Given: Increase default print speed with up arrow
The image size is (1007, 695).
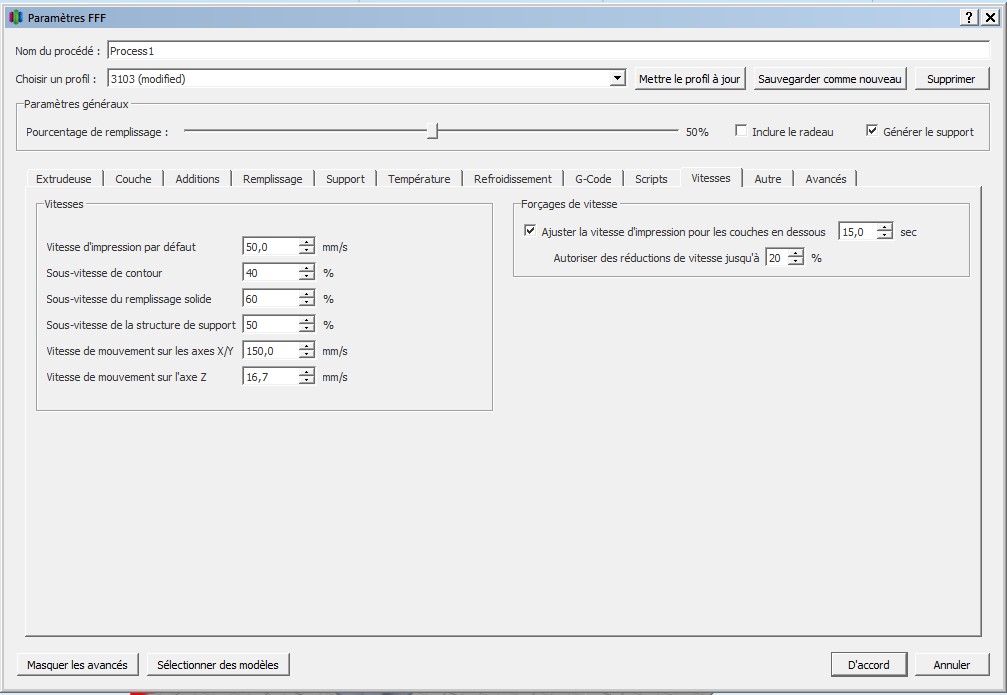Looking at the screenshot, I should (x=306, y=242).
